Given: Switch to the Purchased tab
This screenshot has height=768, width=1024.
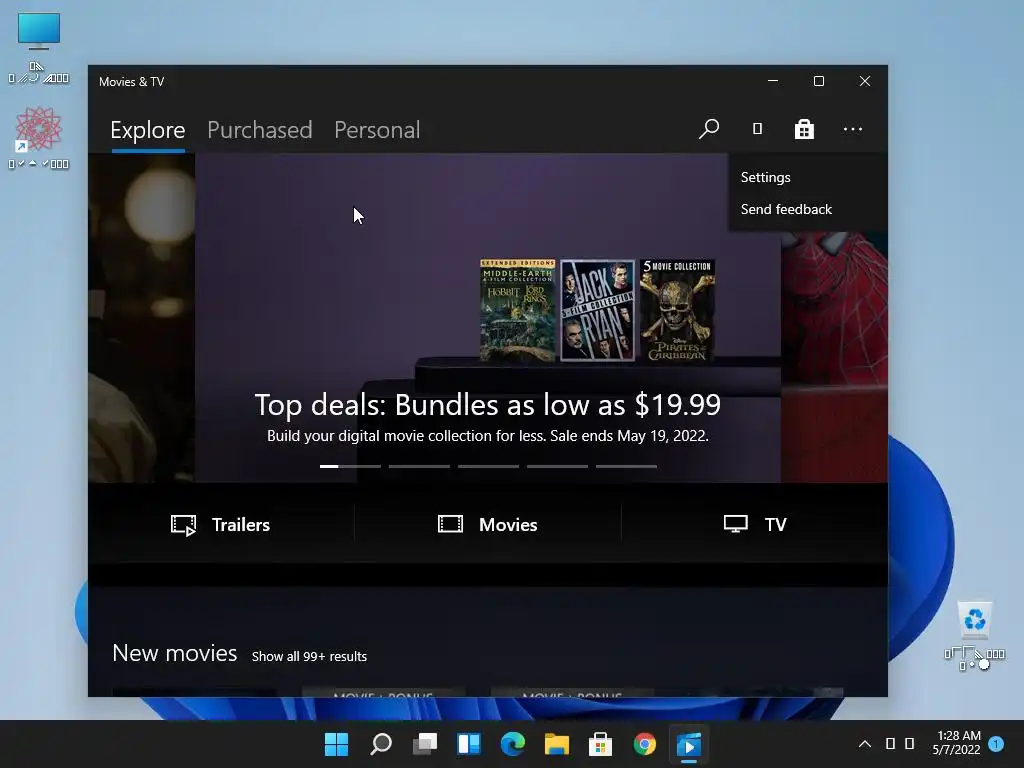Looking at the screenshot, I should [259, 130].
